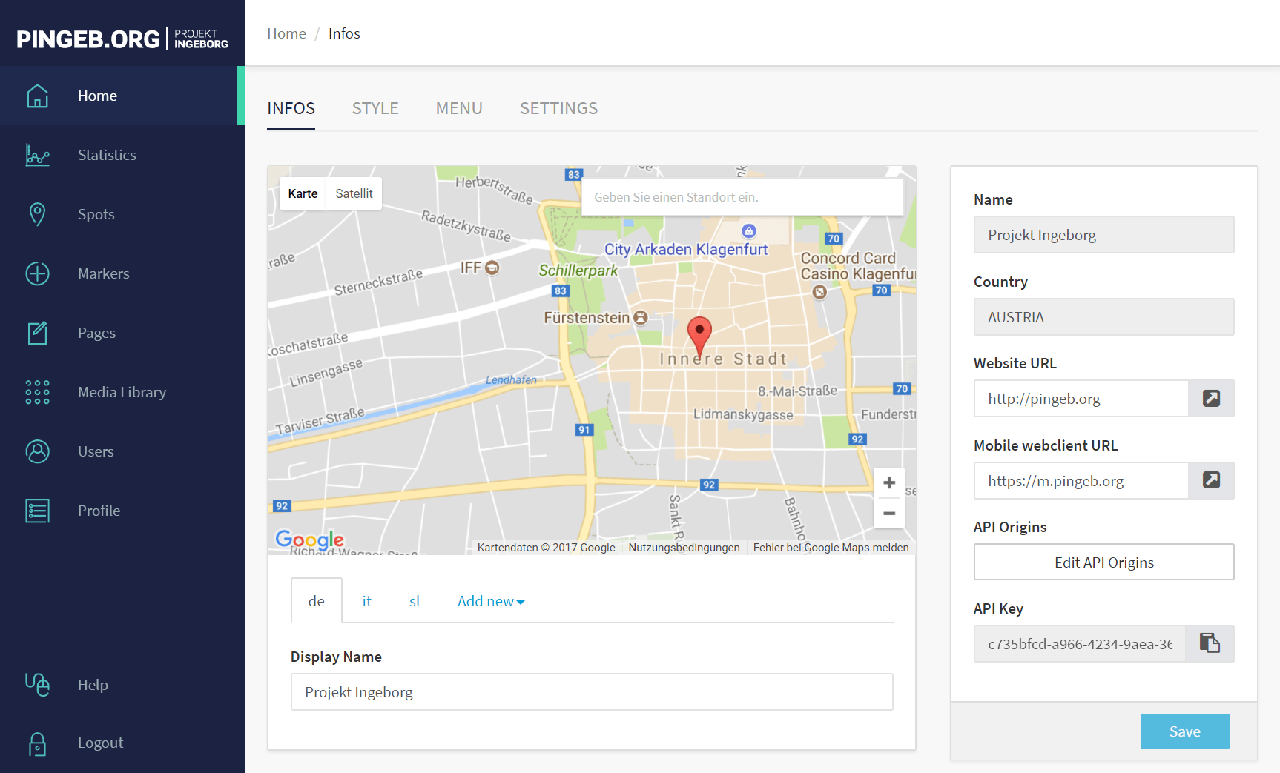1280x773 pixels.
Task: Click the Display Name input field
Action: pyautogui.click(x=592, y=692)
